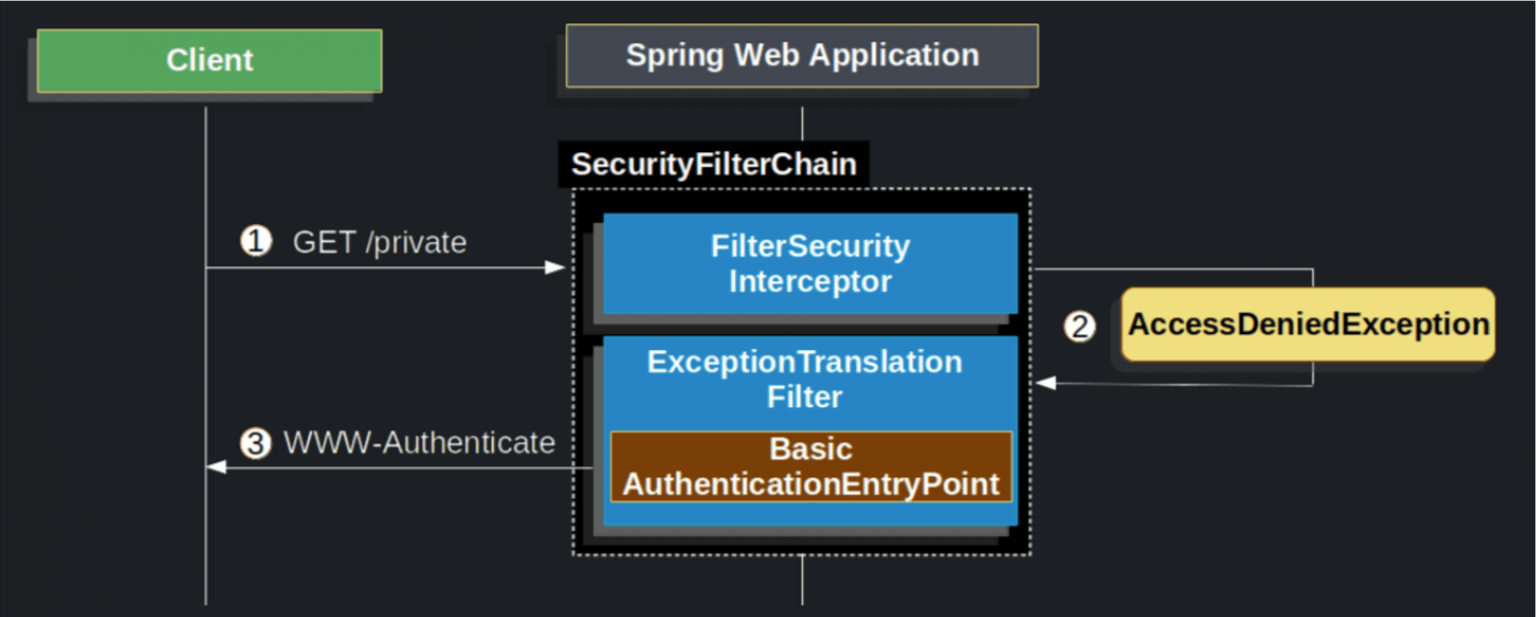This screenshot has width=1536, height=617.
Task: Select the Spring Web Application header box
Action: click(x=802, y=55)
